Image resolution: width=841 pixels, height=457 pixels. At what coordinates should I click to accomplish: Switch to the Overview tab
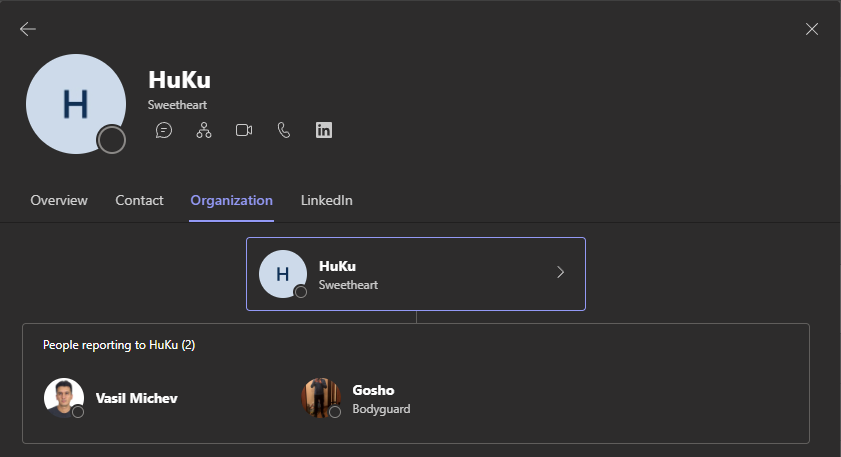pos(59,200)
